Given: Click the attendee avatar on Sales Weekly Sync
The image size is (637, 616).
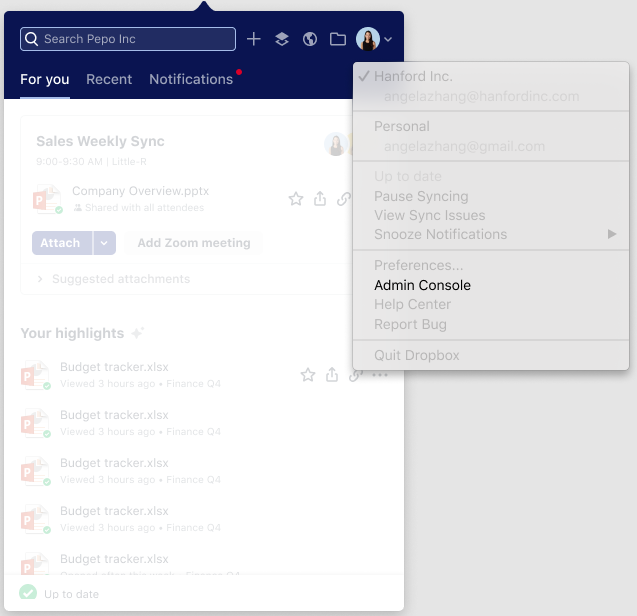Looking at the screenshot, I should (x=336, y=144).
